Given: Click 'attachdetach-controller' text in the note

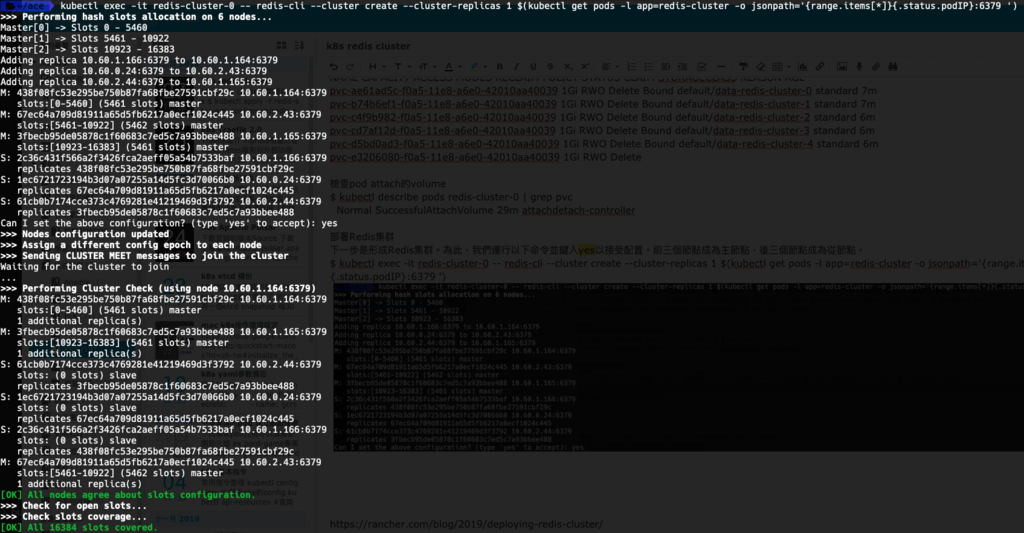Looking at the screenshot, I should (579, 210).
